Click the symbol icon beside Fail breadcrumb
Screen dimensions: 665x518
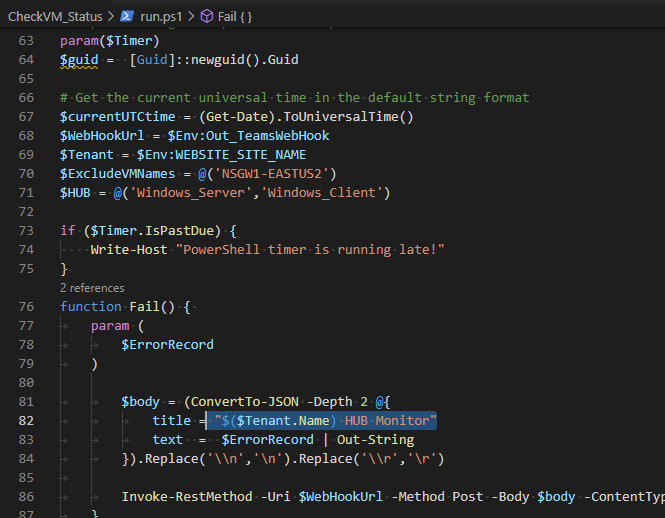(207, 17)
